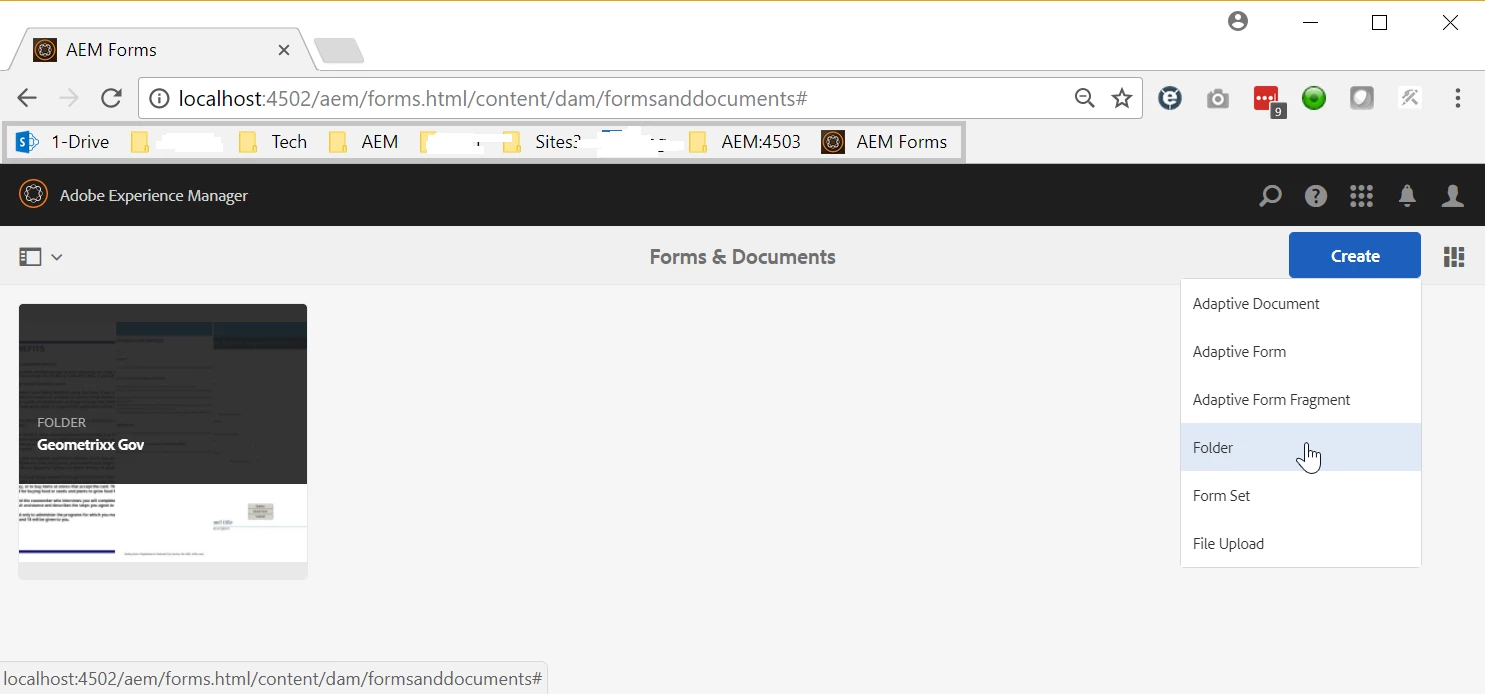The width and height of the screenshot is (1485, 694).
Task: Choose Adaptive Form from Create menu
Action: click(1301, 352)
